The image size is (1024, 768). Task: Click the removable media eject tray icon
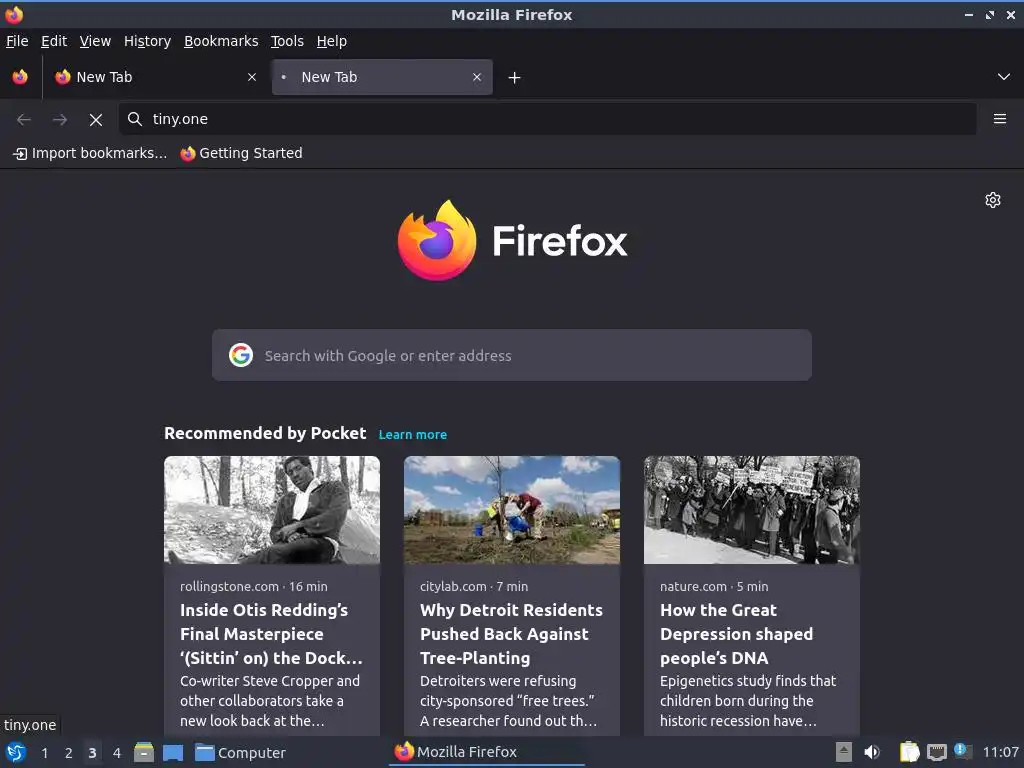(x=844, y=752)
